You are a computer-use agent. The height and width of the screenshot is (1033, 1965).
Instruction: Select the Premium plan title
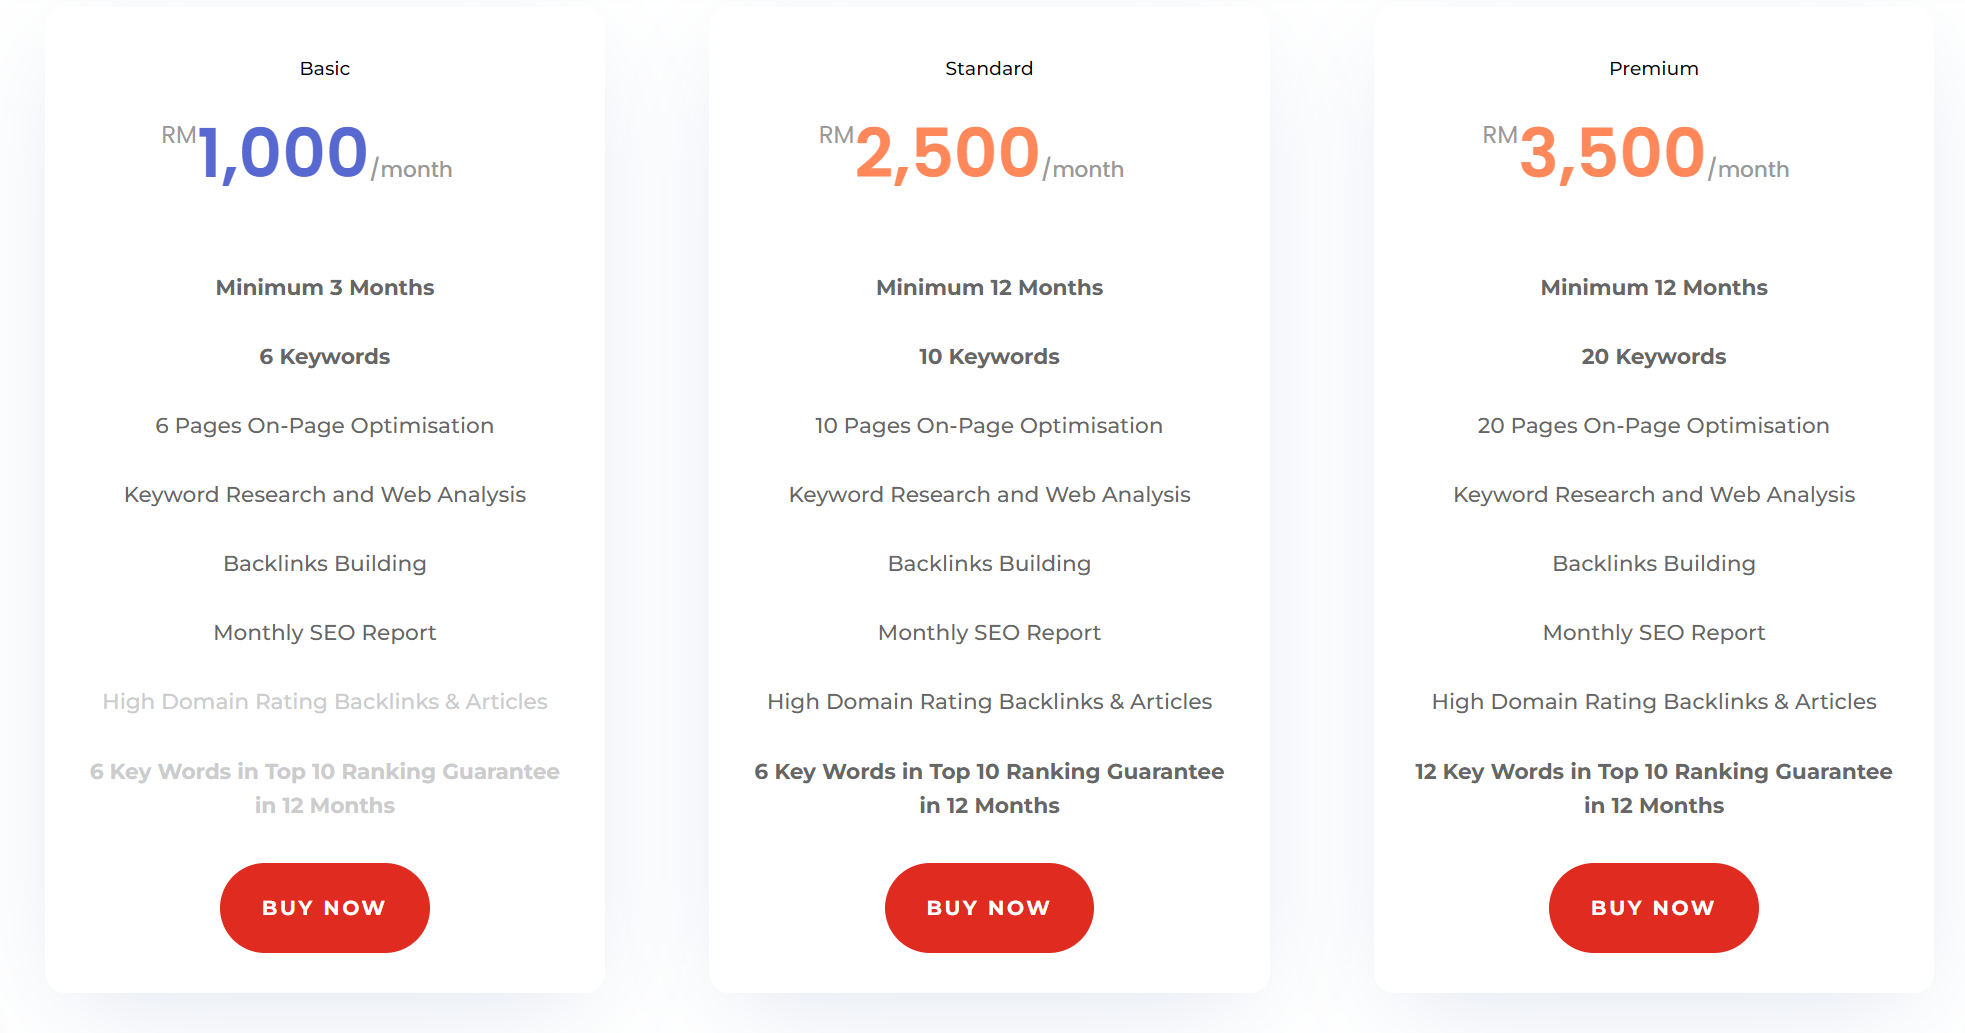(x=1653, y=68)
